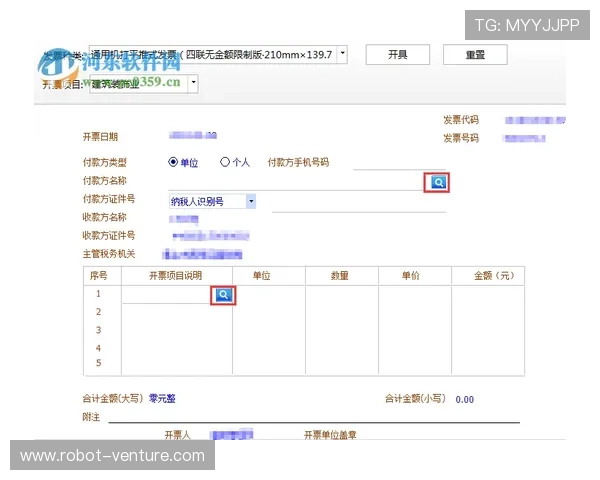Click search icon beside 付款方名称 field
600x480 pixels.
click(x=438, y=182)
